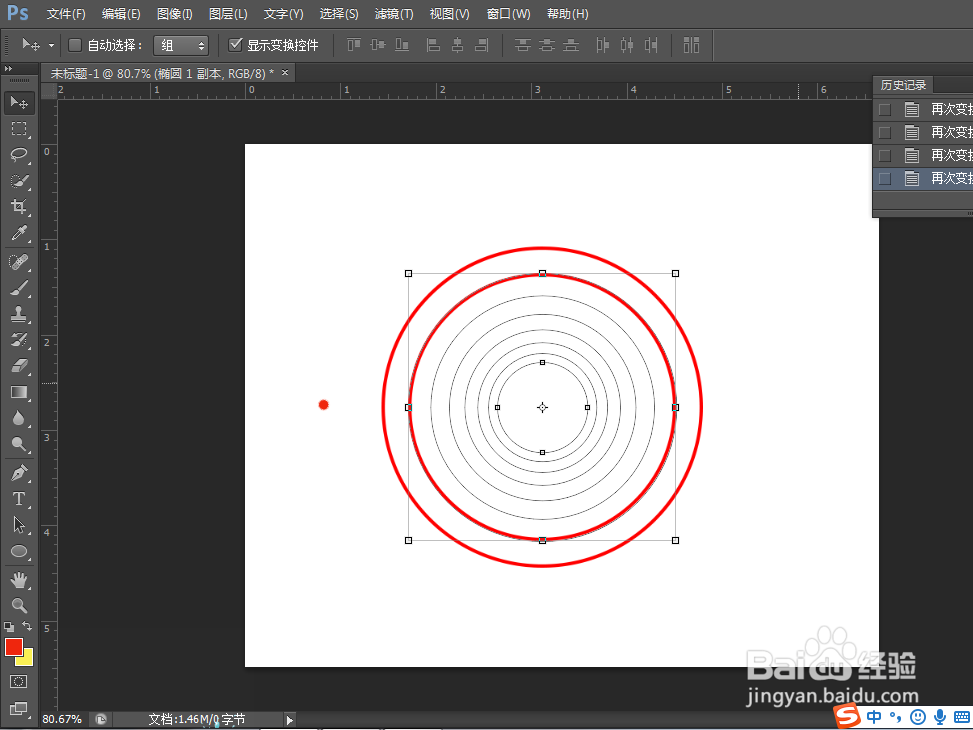
Task: Click distribute left edges icon
Action: [x=602, y=45]
